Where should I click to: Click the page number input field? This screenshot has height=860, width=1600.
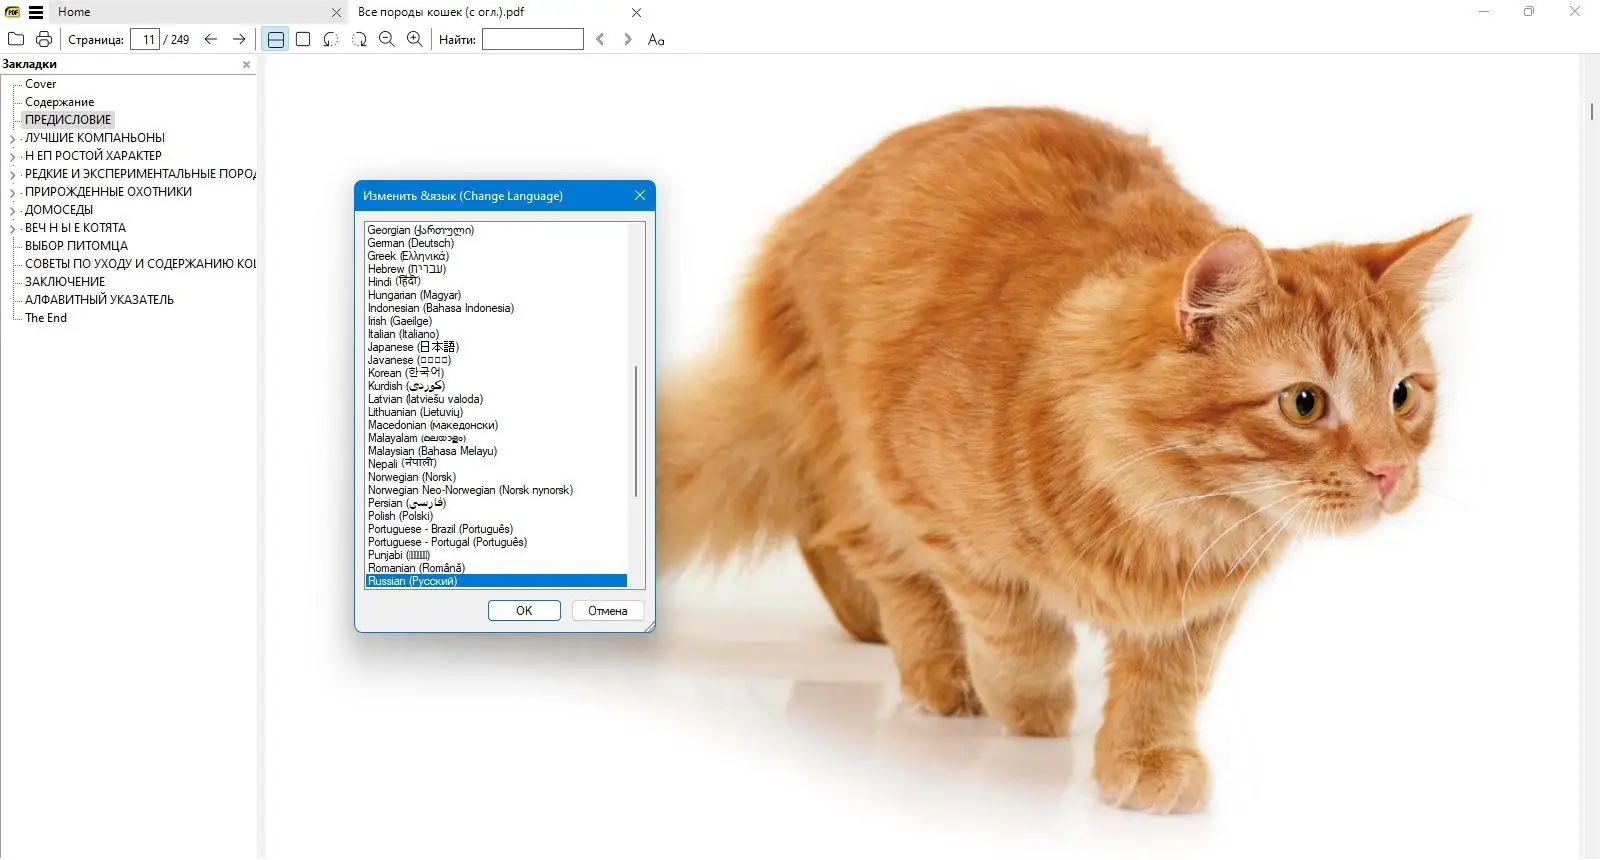pos(145,39)
